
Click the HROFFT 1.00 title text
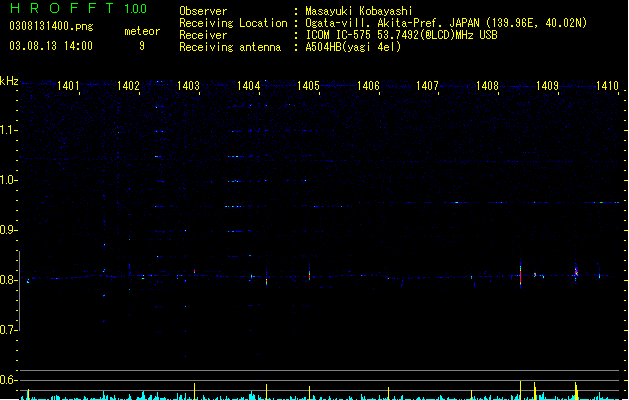pos(79,8)
